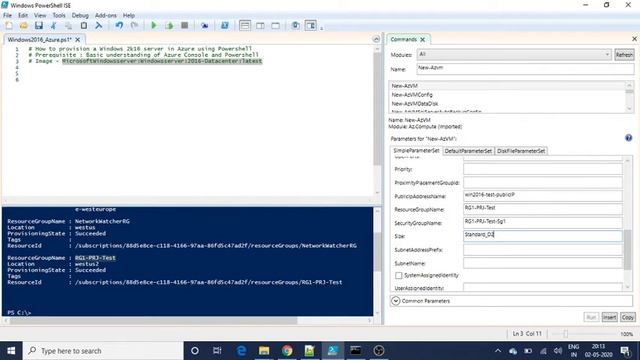This screenshot has height=360, width=640.
Task: Redo the last undone edit
Action: pos(134,26)
